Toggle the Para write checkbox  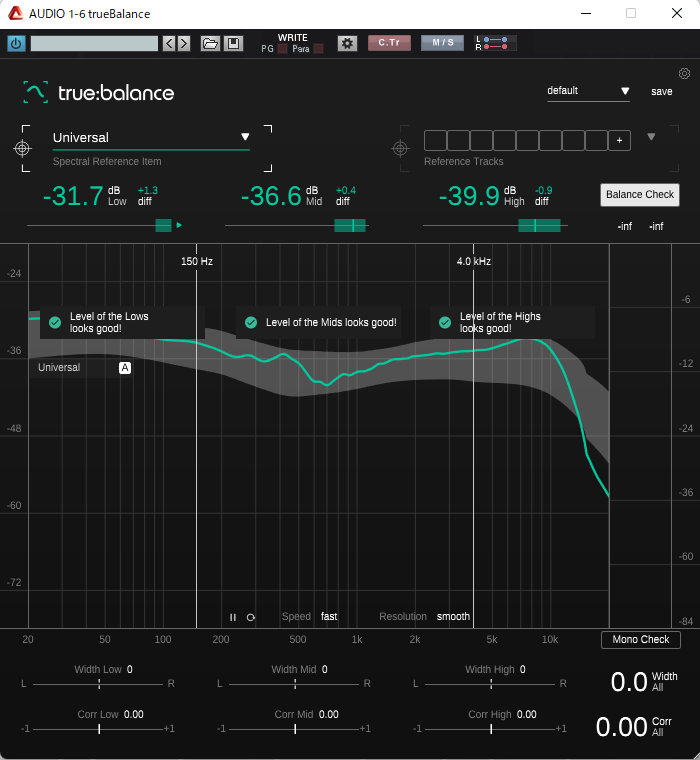318,48
